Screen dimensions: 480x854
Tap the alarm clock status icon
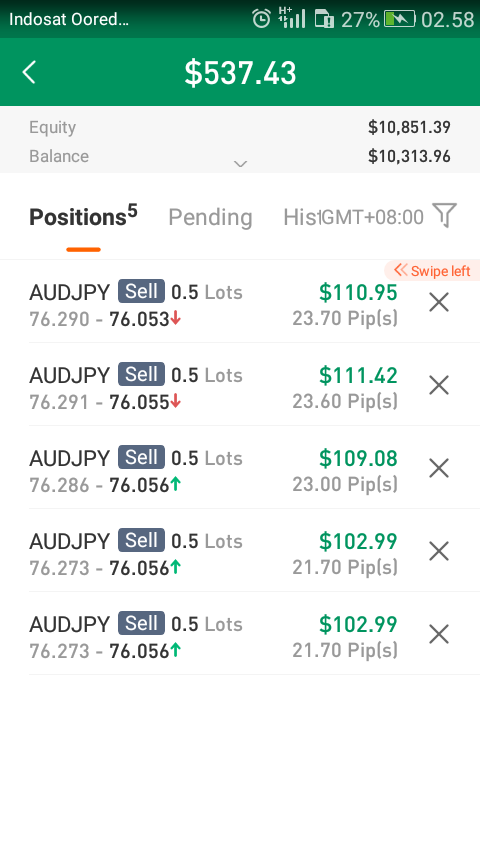click(262, 19)
